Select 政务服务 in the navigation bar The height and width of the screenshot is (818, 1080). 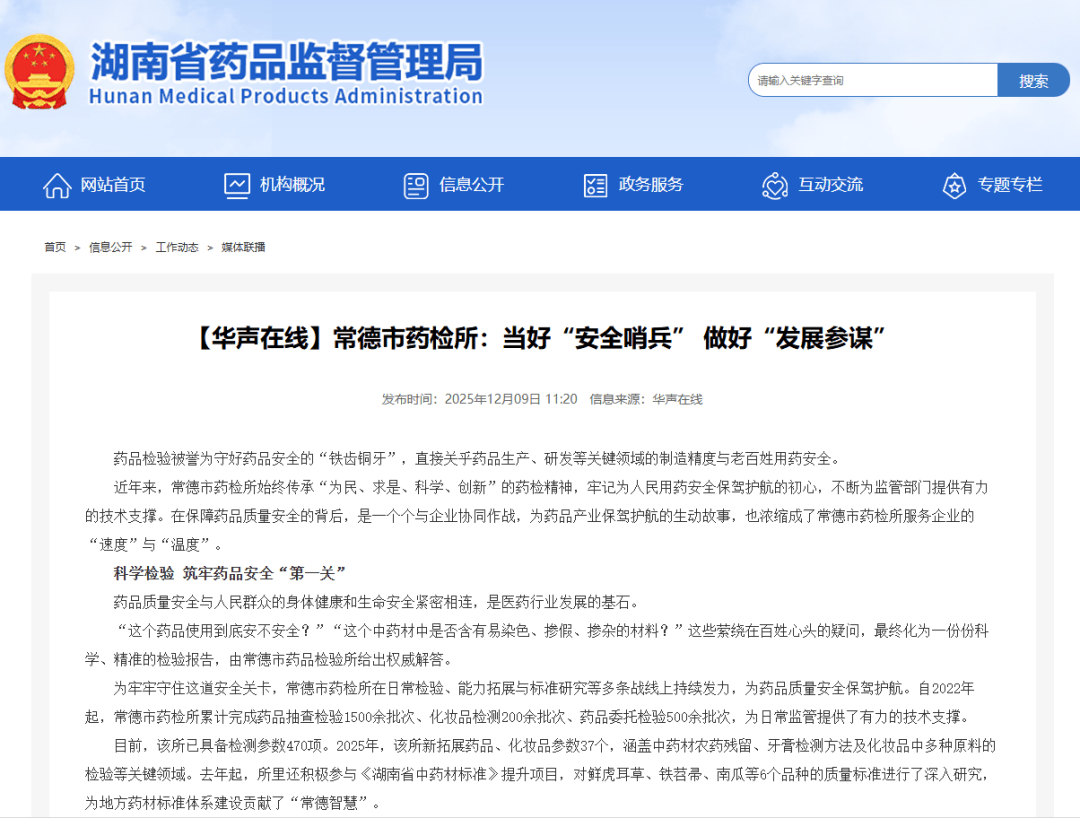651,185
